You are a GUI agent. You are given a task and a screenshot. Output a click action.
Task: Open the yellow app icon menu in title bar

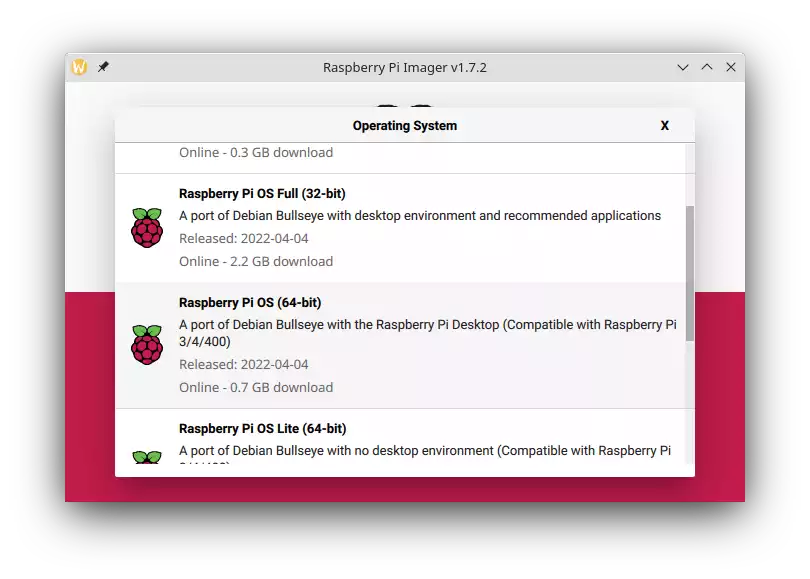point(80,67)
